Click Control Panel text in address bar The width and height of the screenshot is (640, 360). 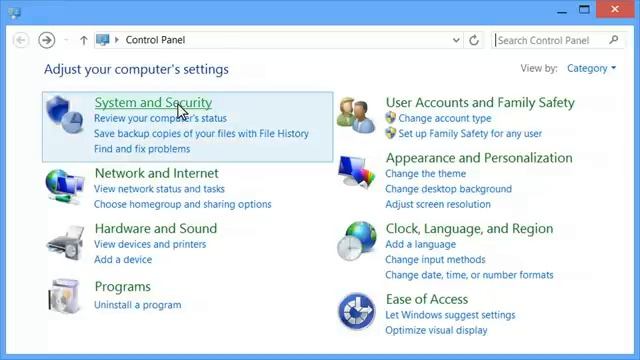click(156, 40)
